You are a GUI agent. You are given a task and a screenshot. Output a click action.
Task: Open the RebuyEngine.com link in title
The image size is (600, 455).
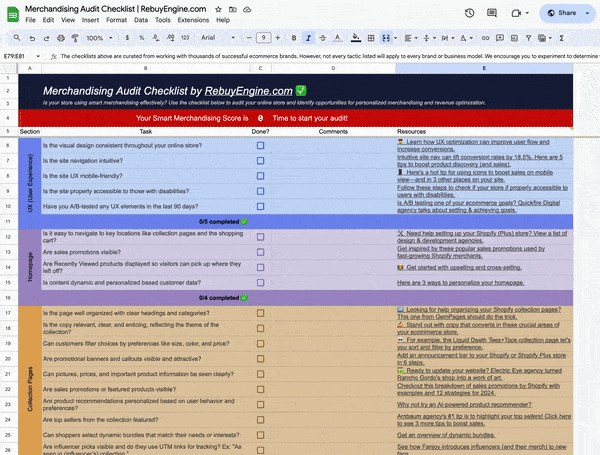coord(249,90)
